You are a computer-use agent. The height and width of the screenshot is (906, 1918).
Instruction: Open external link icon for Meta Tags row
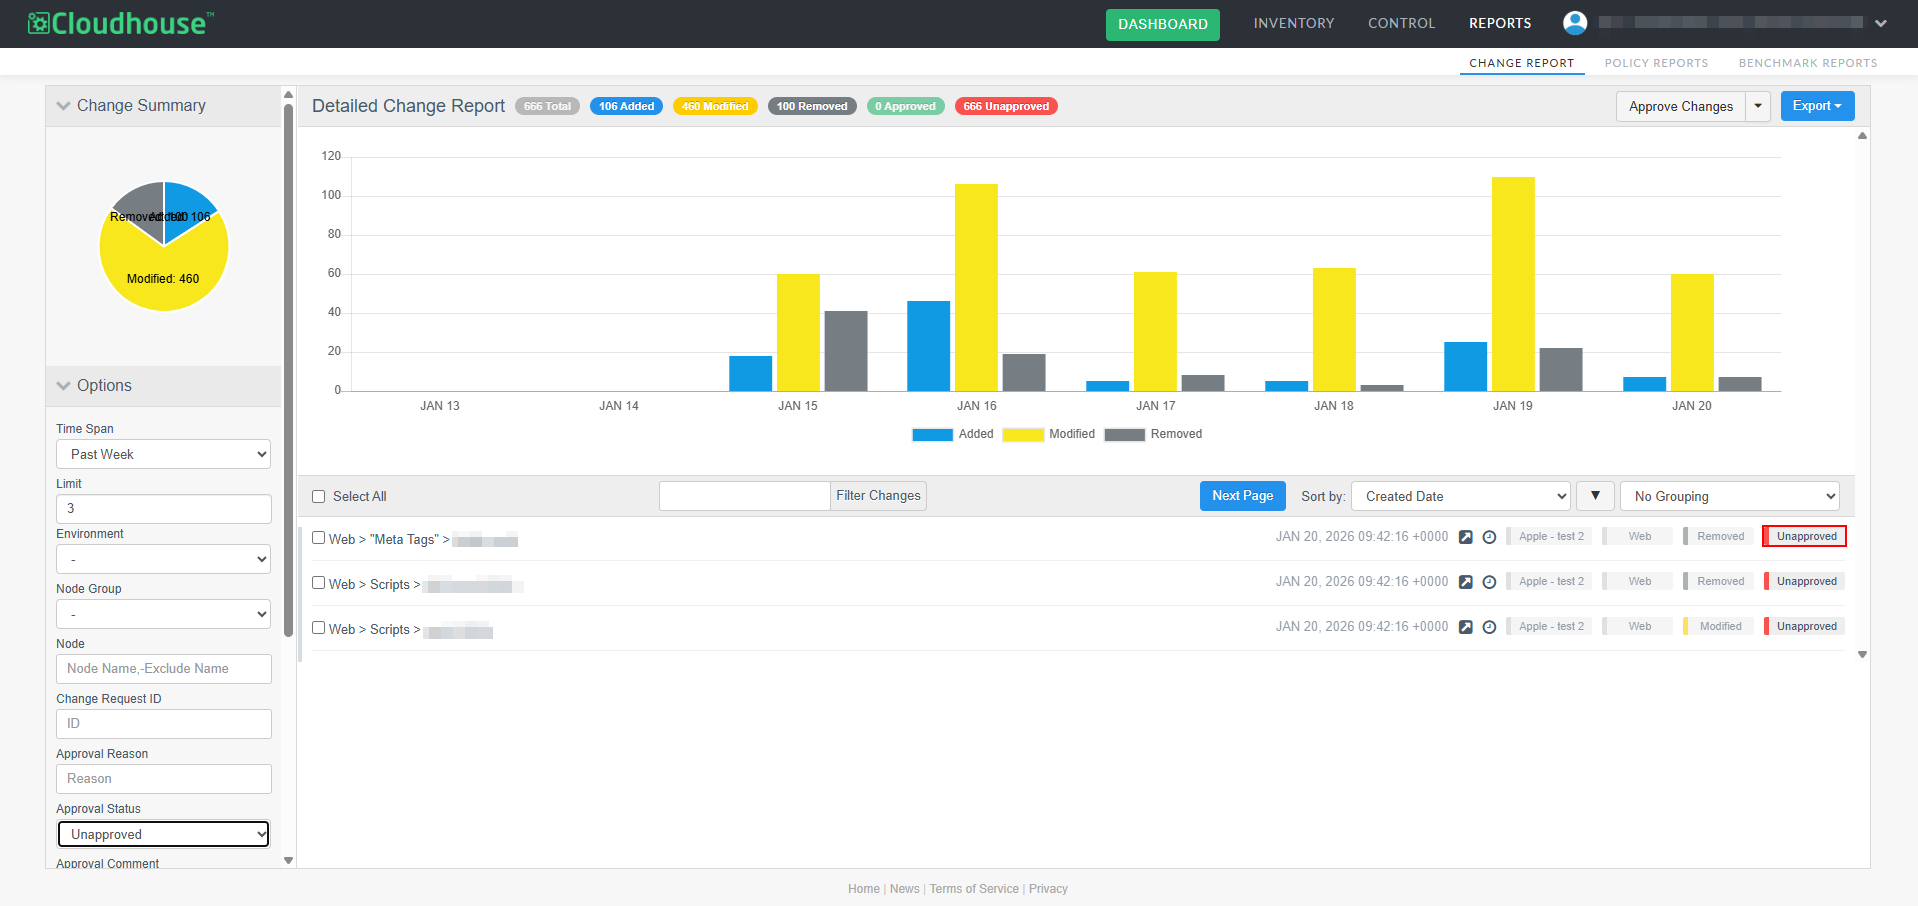[x=1465, y=537]
